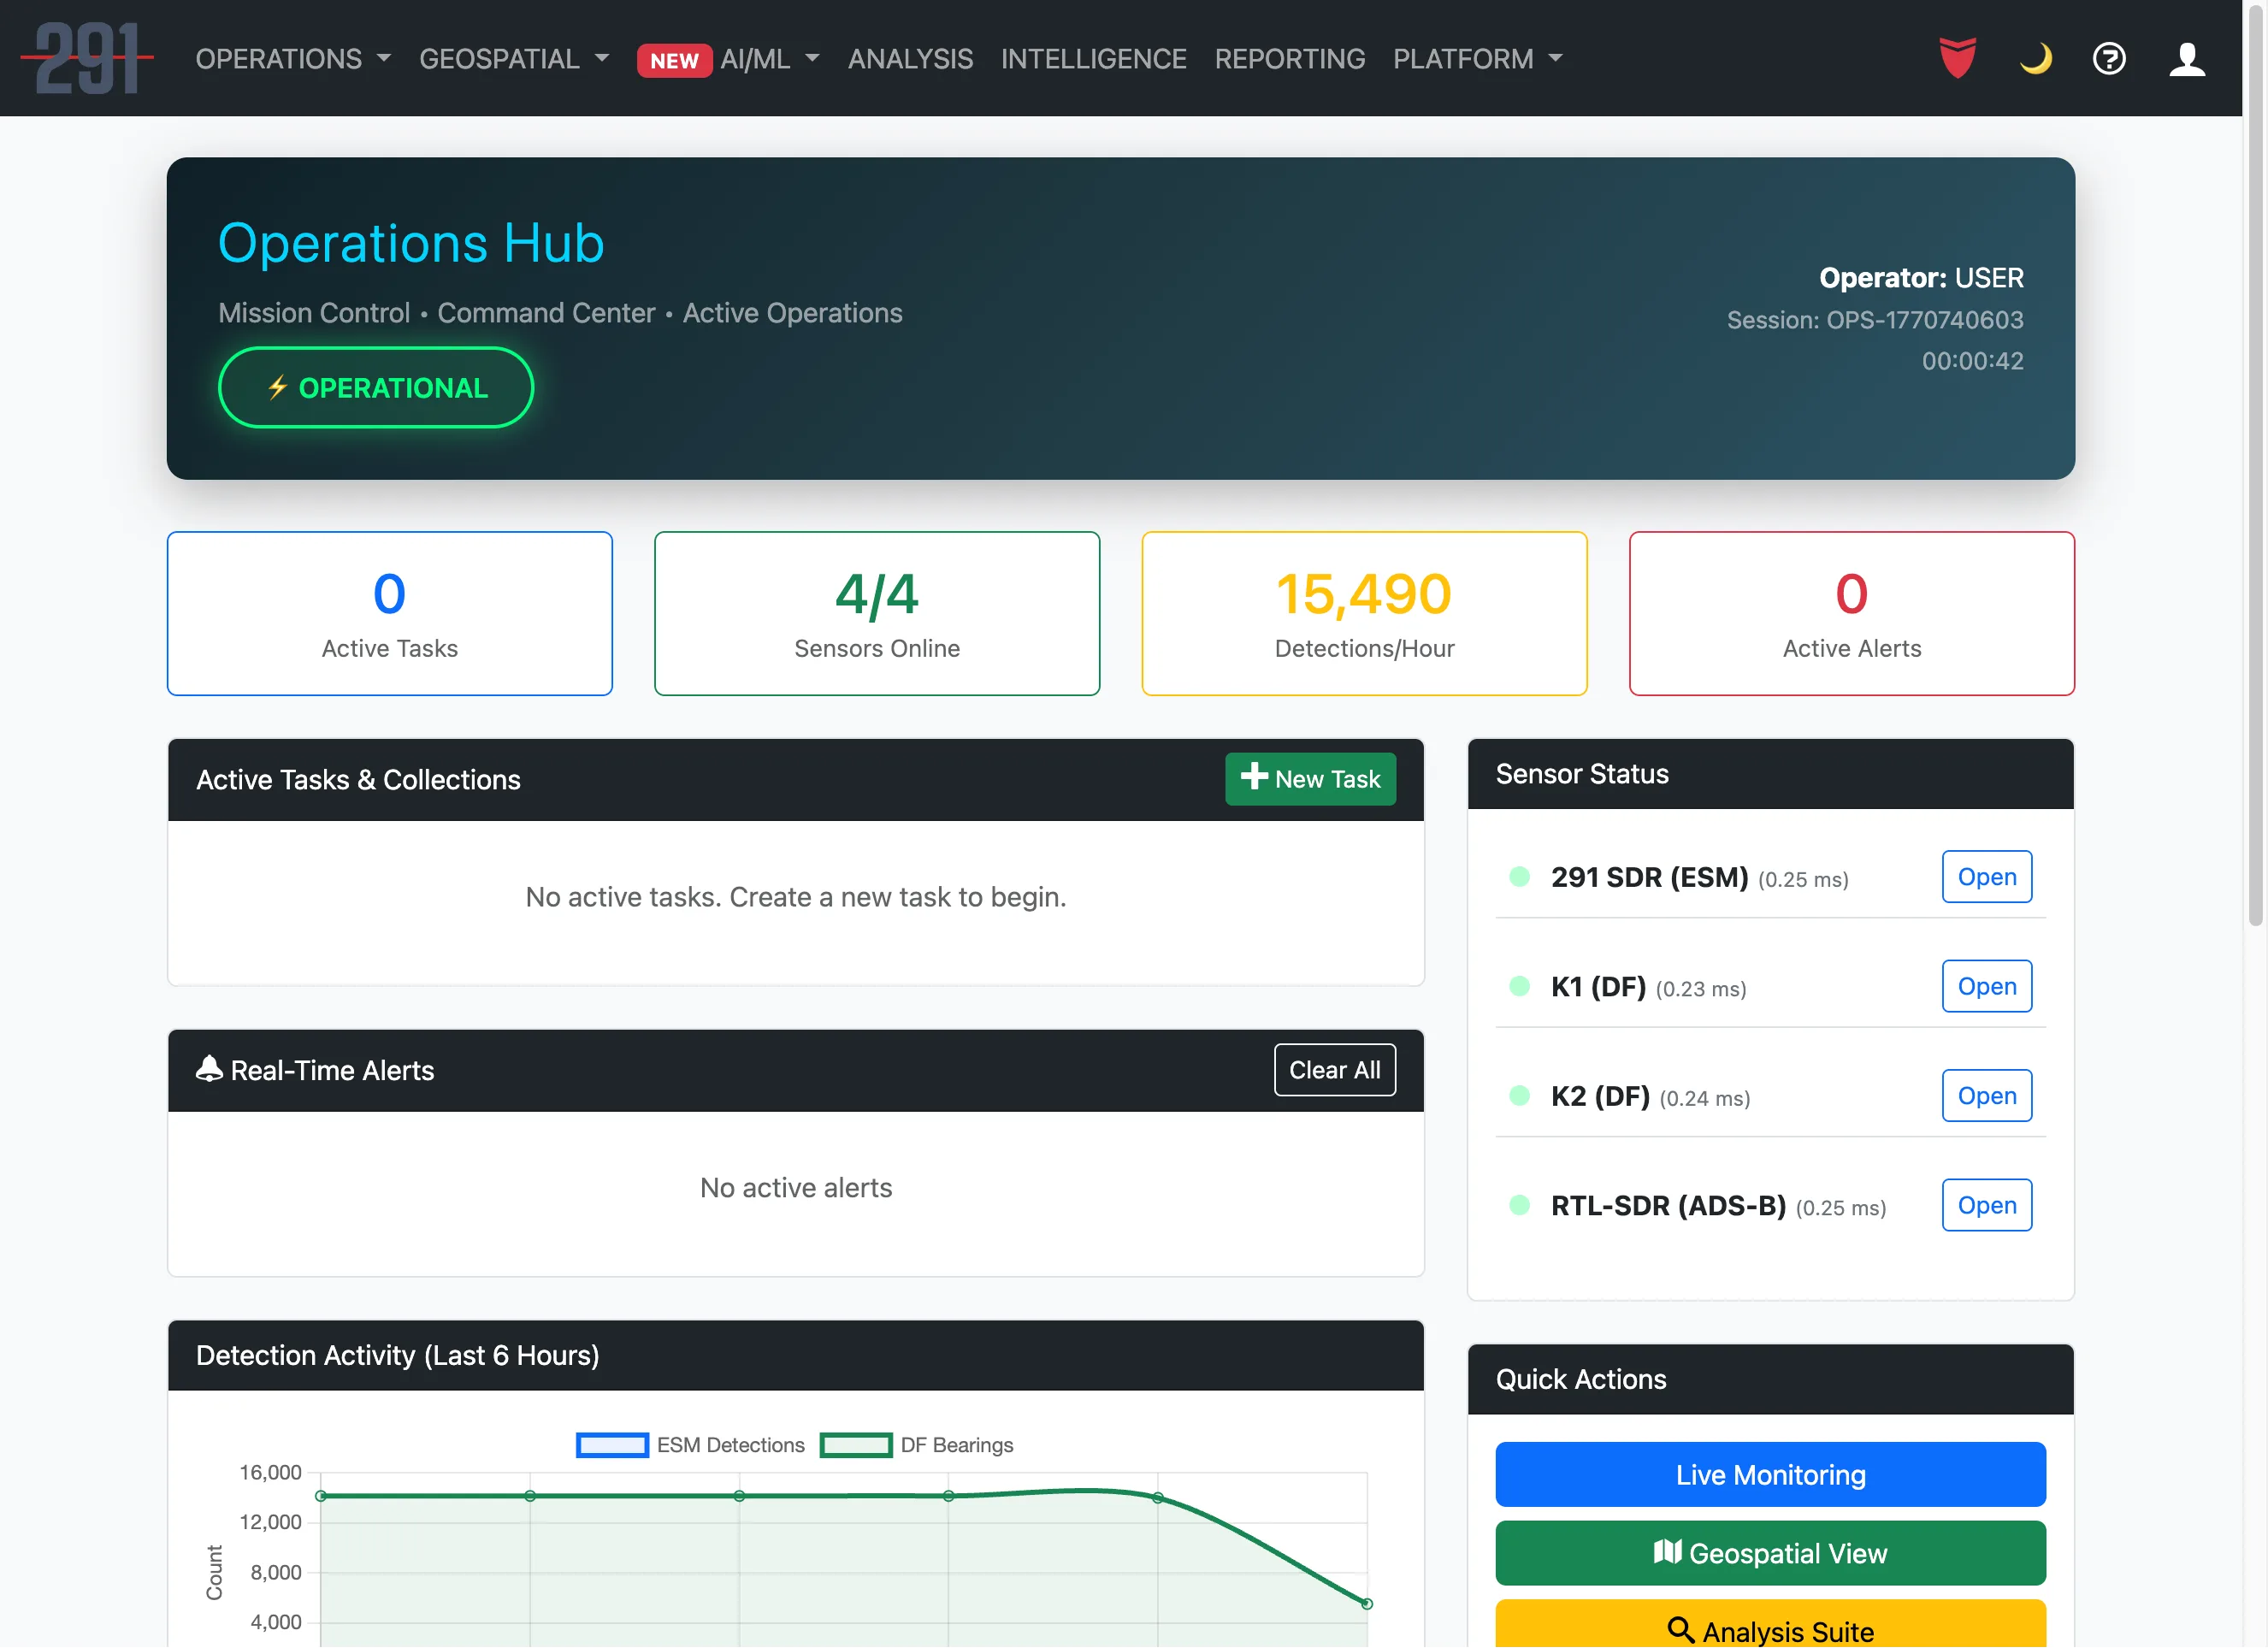Click the lightning bolt in the OPERATIONAL badge
Viewport: 2268px width, 1648px height.
pyautogui.click(x=280, y=388)
